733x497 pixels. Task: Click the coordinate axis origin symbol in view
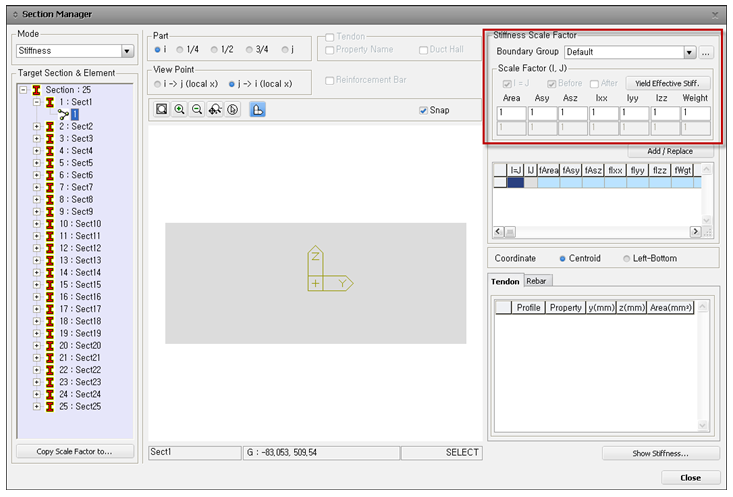pyautogui.click(x=316, y=283)
